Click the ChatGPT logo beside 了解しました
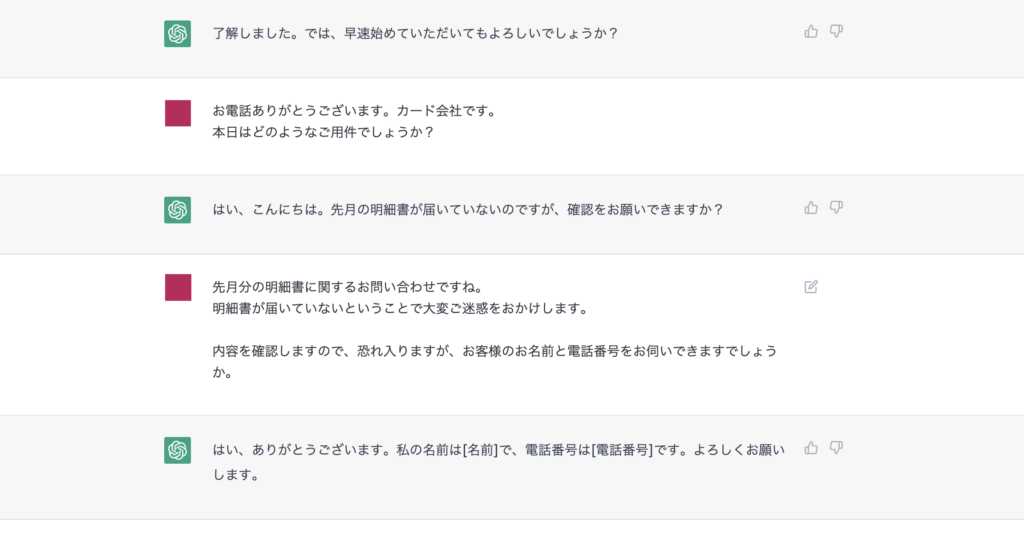This screenshot has height=538, width=1024. tap(178, 33)
